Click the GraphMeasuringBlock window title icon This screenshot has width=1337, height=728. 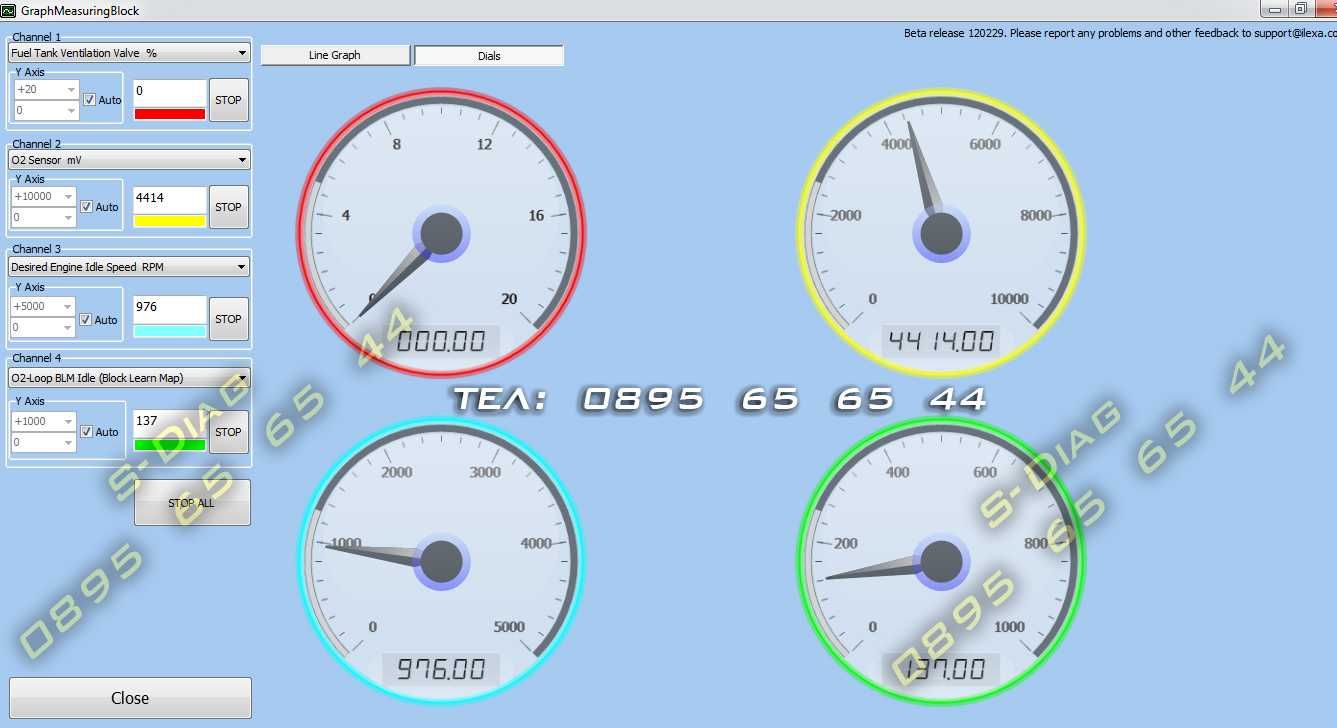pos(9,10)
